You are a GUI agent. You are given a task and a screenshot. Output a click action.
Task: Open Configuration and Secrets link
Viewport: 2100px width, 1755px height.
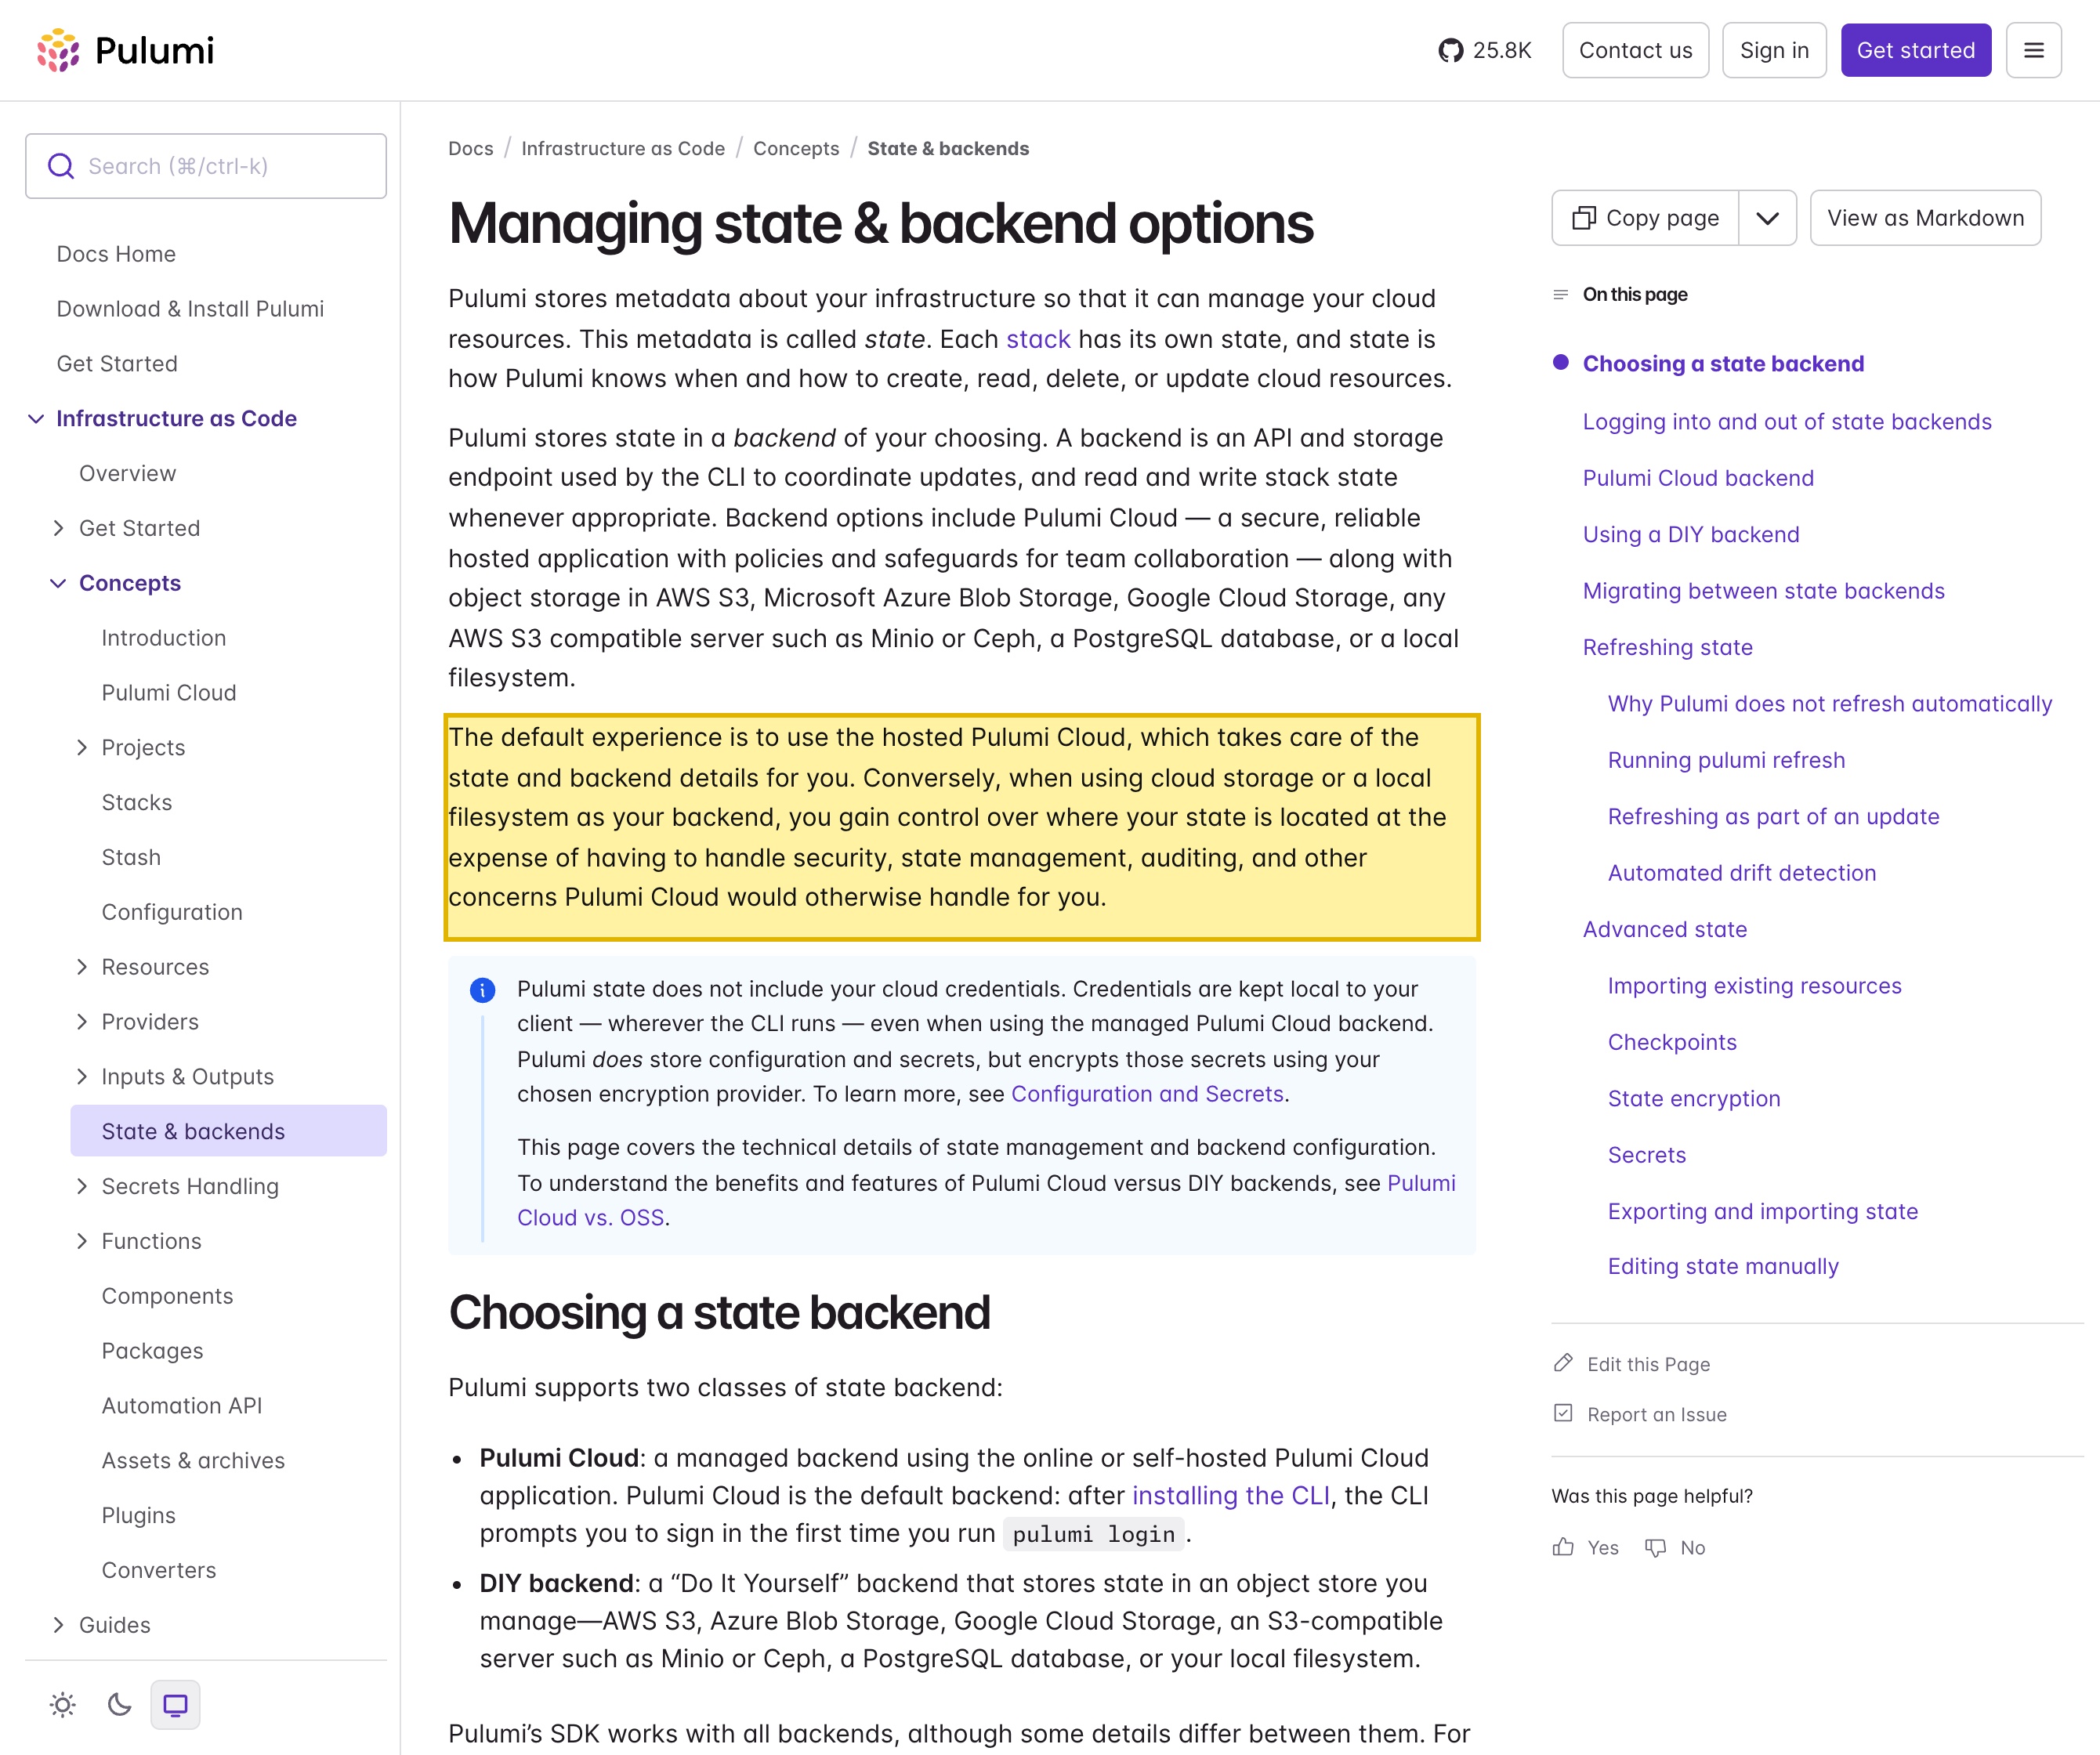point(1147,1094)
